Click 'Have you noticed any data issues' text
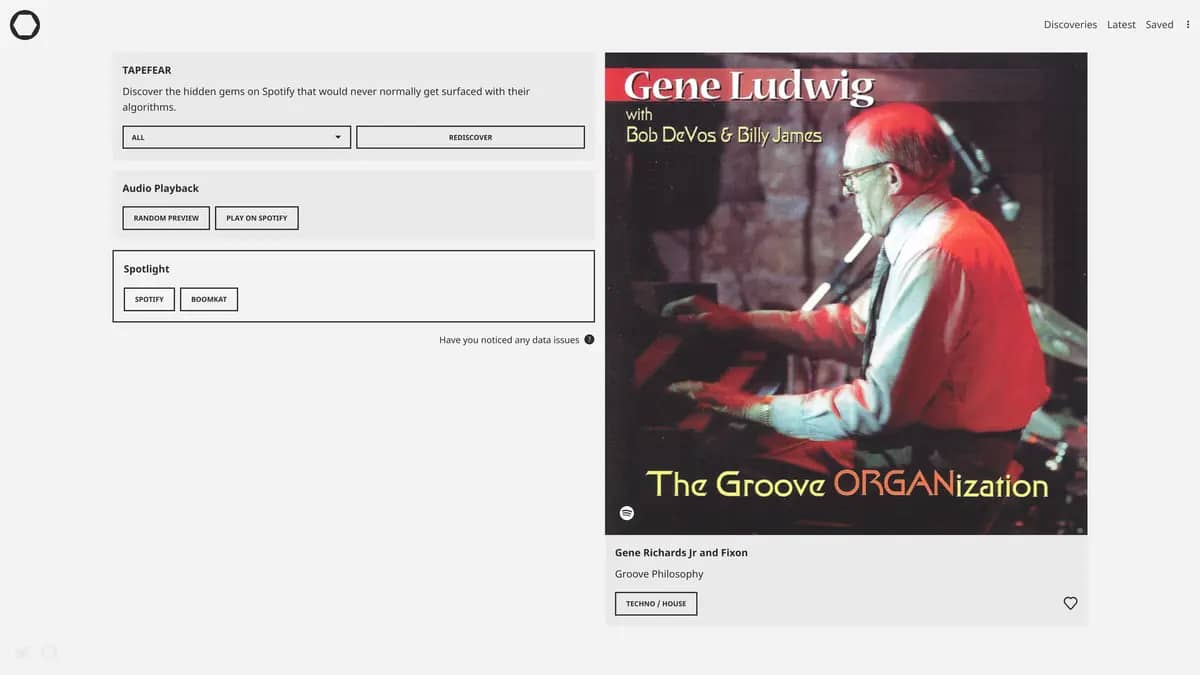Screen dimensions: 1200x675 (x=509, y=340)
